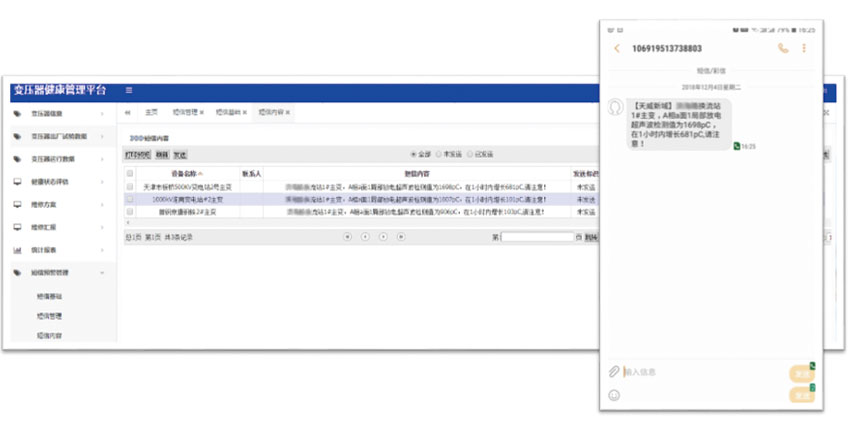Open 短信内容 submenu item in sidebar

point(48,336)
